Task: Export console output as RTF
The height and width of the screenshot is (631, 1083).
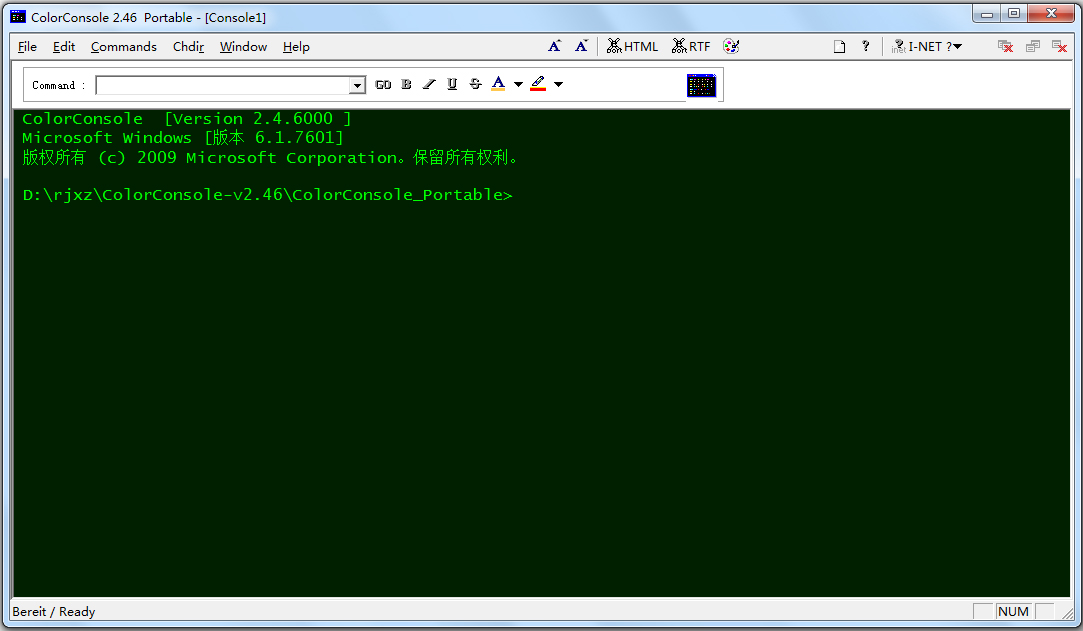Action: [x=691, y=46]
